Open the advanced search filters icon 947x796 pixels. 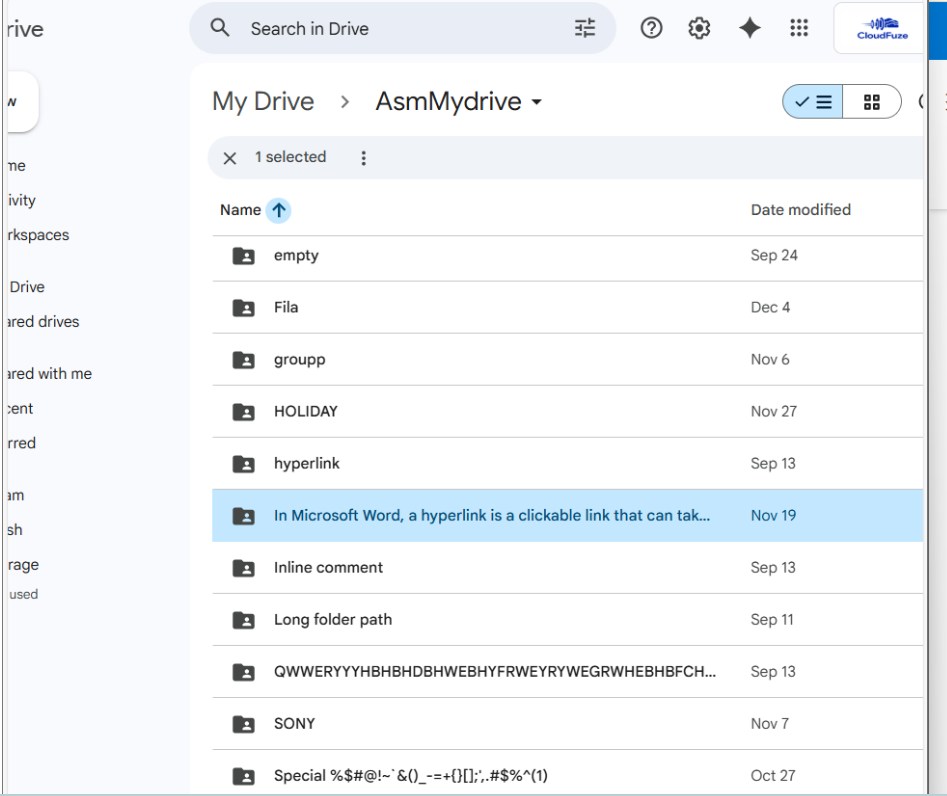point(584,28)
